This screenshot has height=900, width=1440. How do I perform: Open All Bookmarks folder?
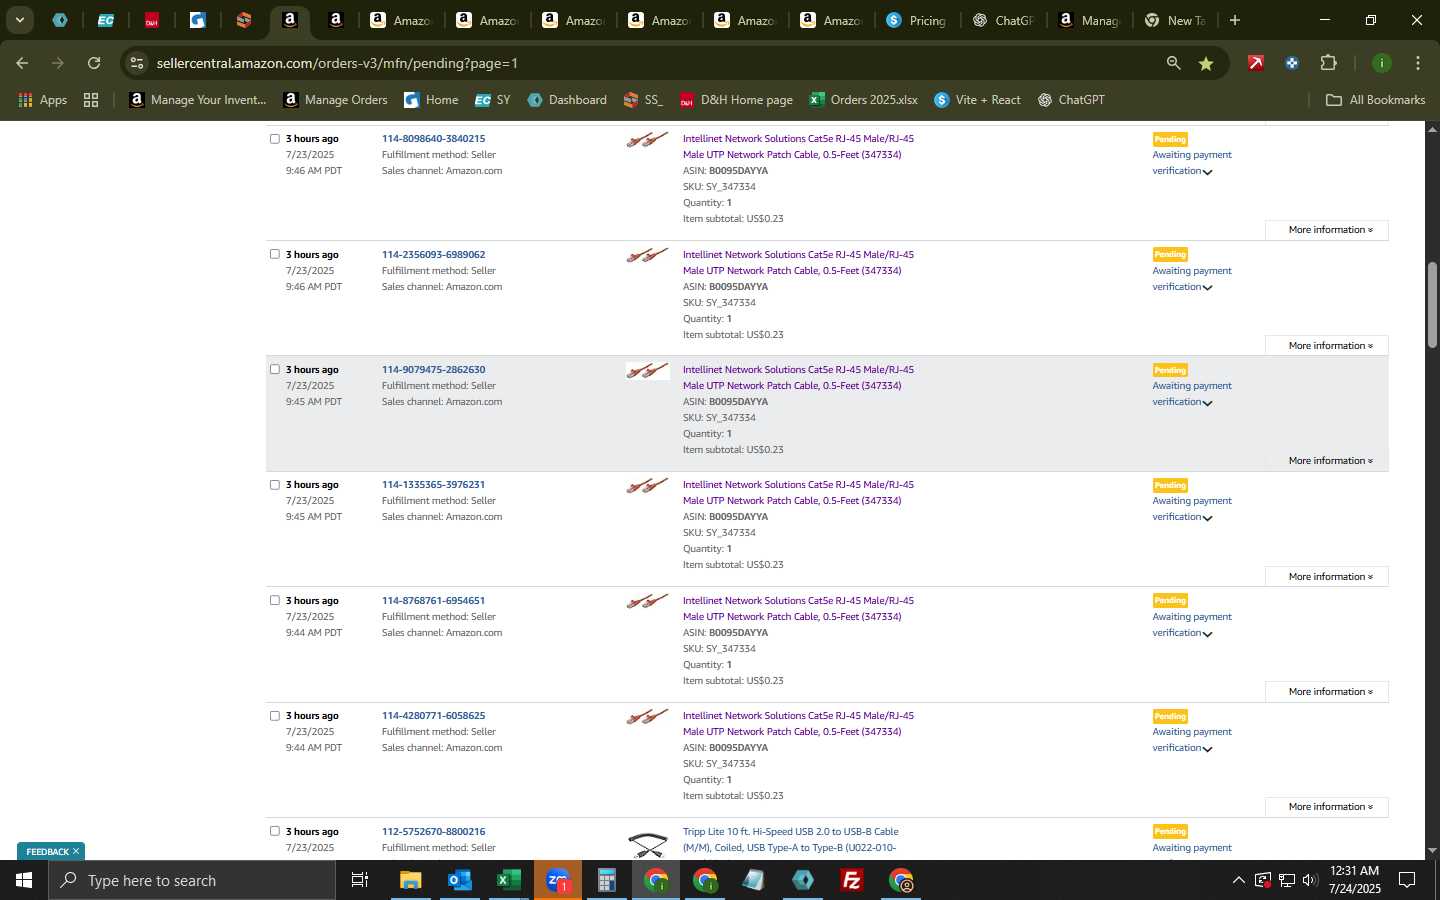point(1375,100)
